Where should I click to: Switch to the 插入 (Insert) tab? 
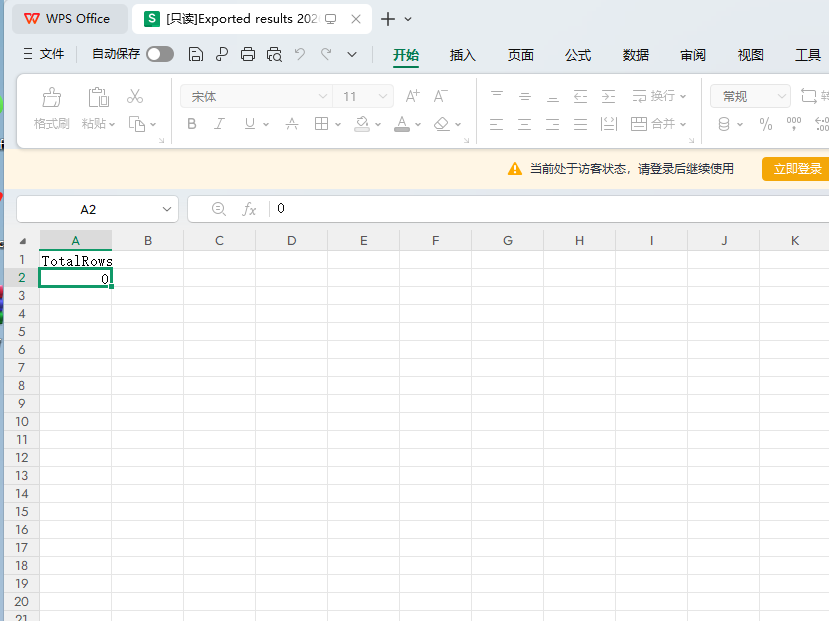[x=463, y=55]
